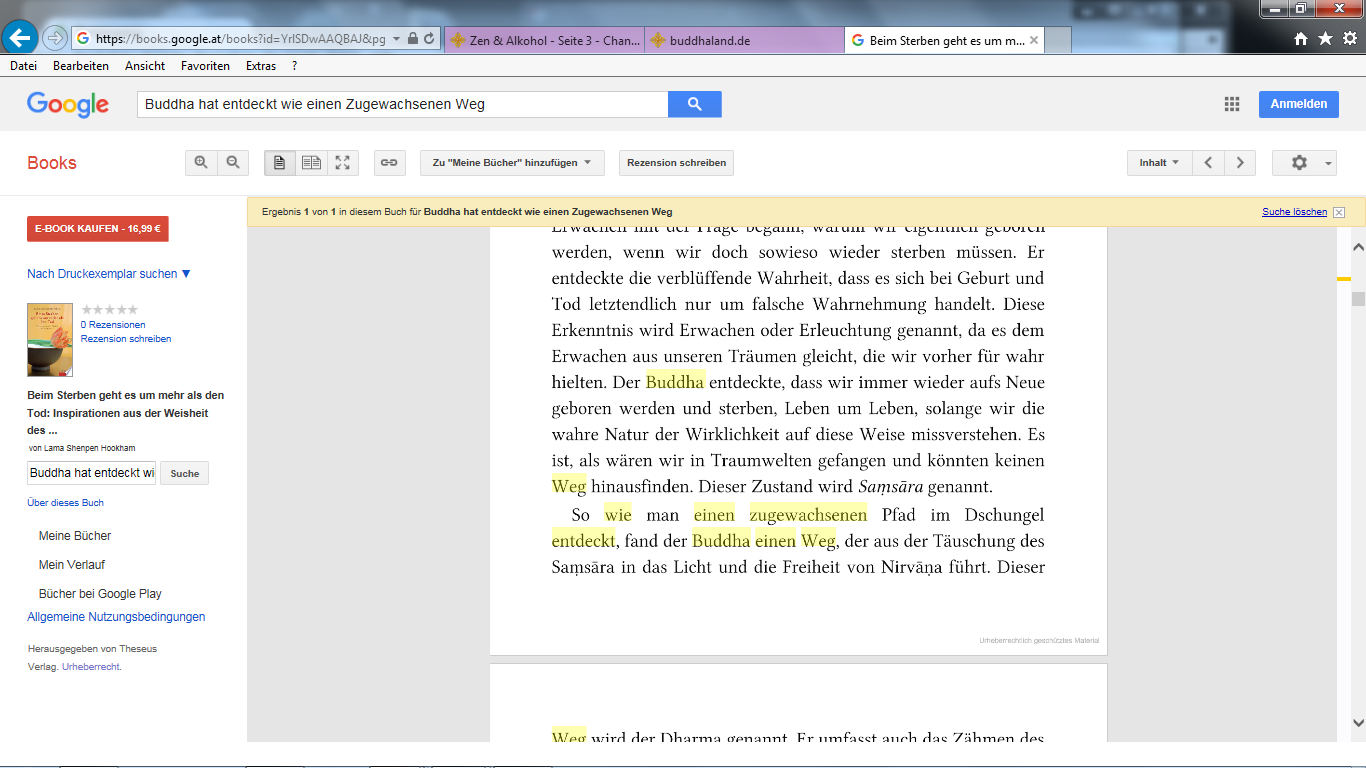Click the vertical scrollbar thumb
This screenshot has height=768, width=1366.
coord(1358,299)
